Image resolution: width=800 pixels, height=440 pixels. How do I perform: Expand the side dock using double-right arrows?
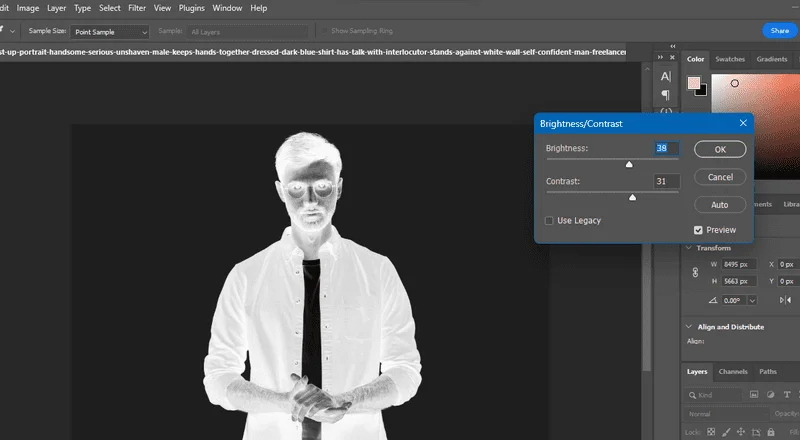pyautogui.click(x=660, y=57)
